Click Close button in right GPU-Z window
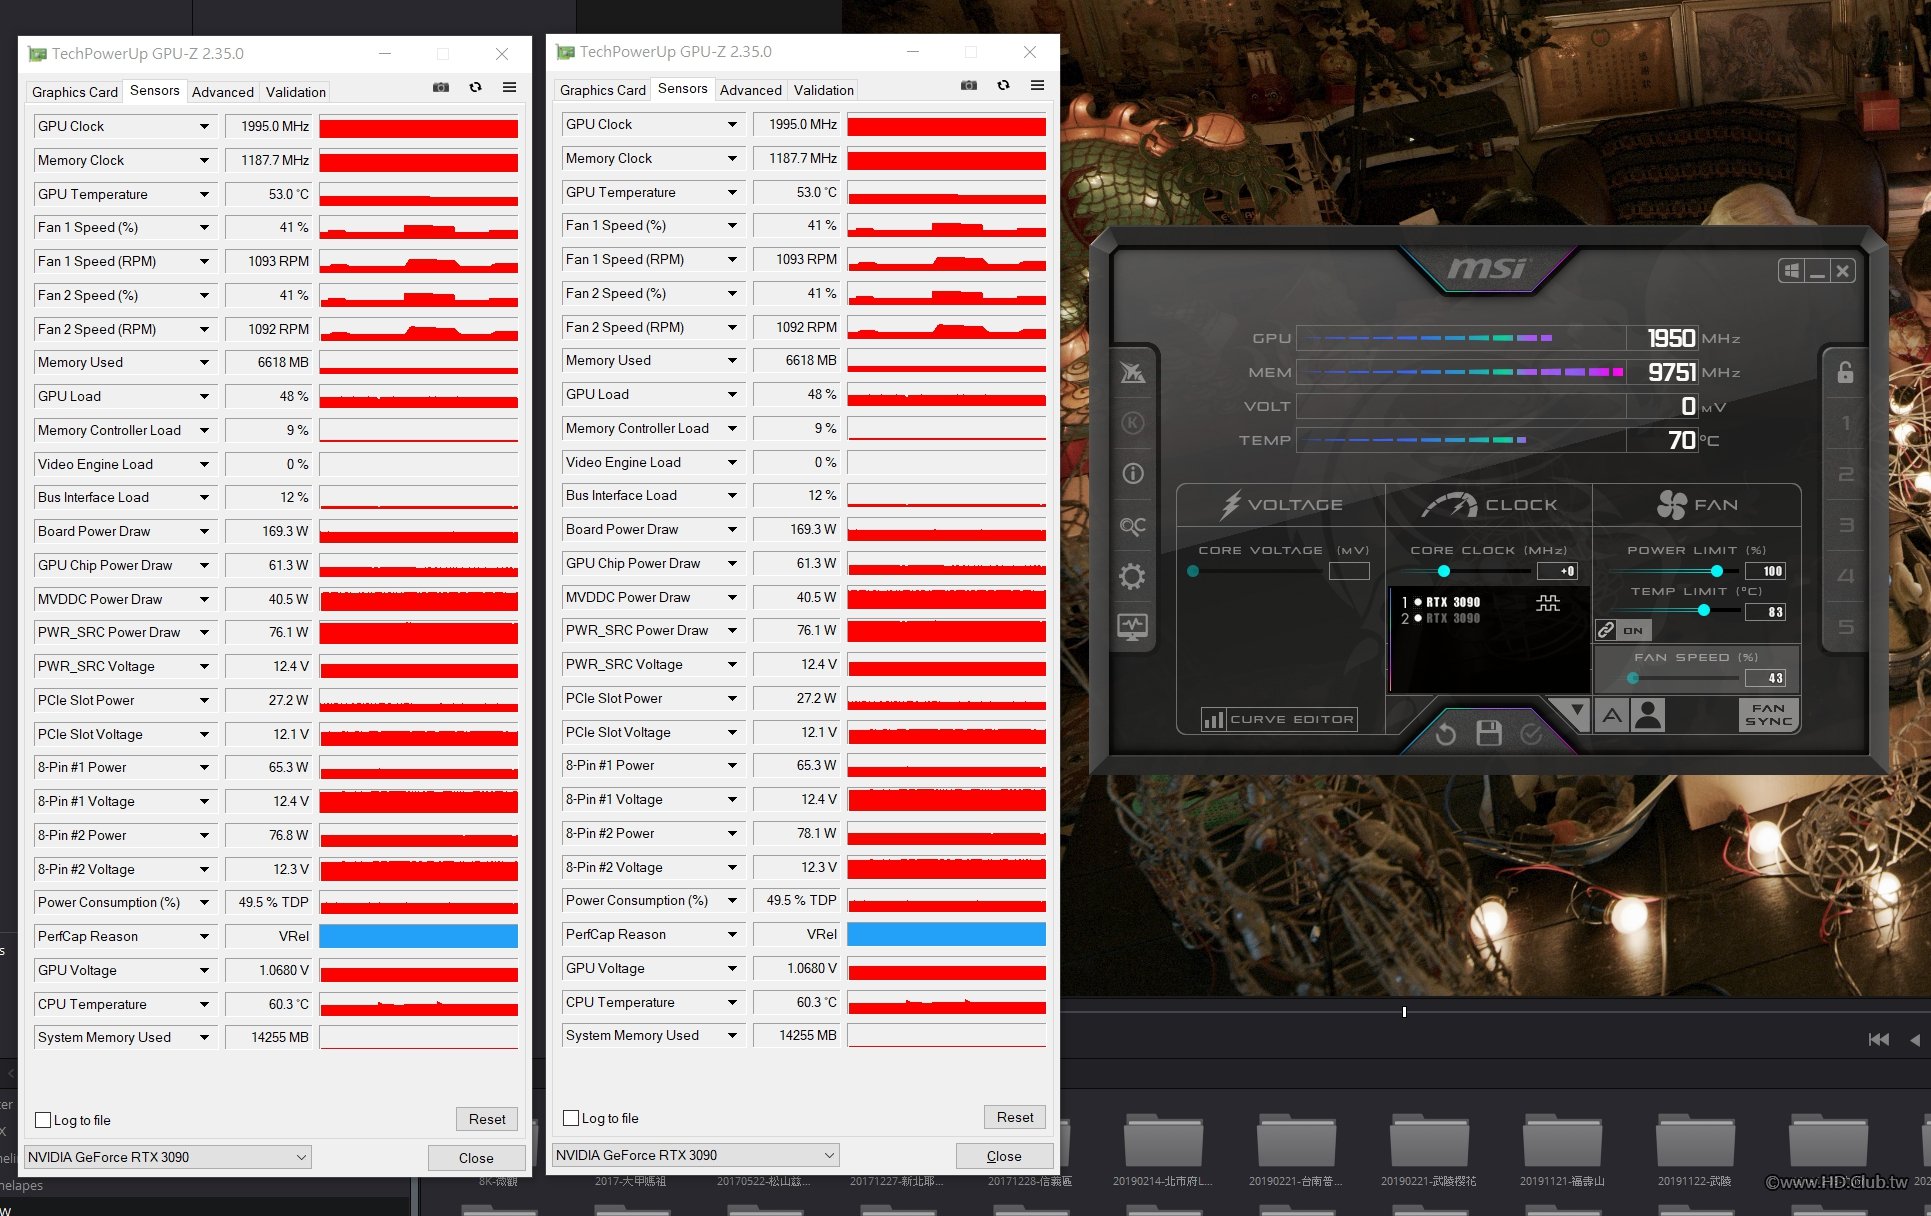Screen dimensions: 1931x1216 pos(1004,1156)
